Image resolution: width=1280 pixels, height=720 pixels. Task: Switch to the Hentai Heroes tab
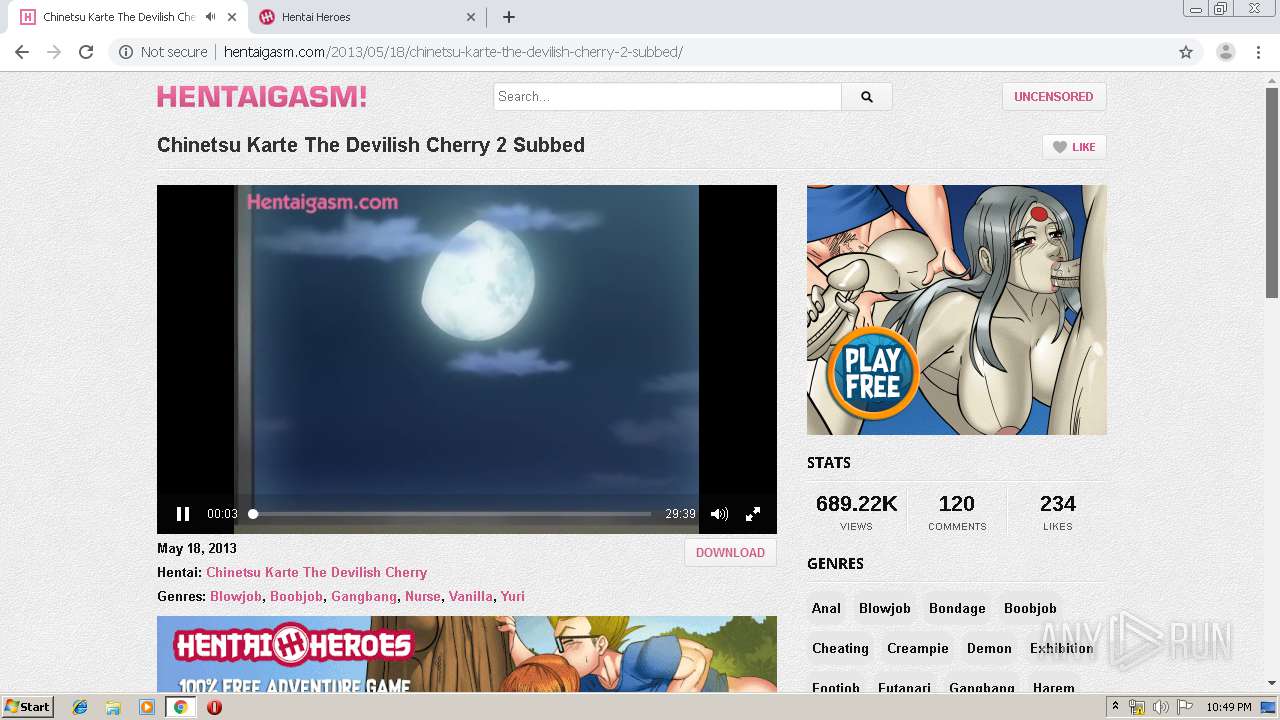coord(368,17)
